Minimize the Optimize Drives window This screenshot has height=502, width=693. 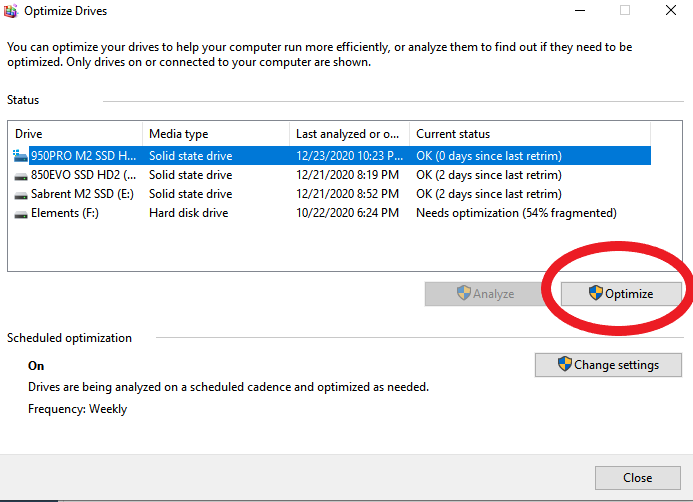coord(580,10)
